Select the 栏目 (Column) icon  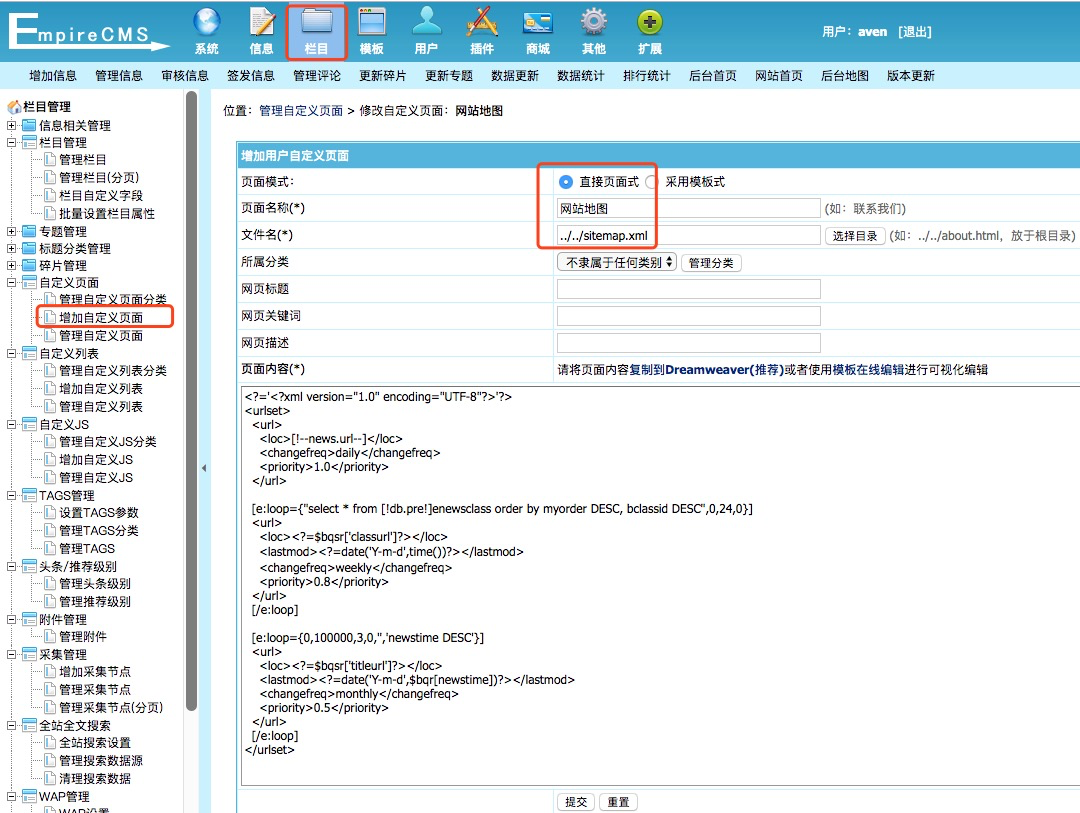pos(317,30)
